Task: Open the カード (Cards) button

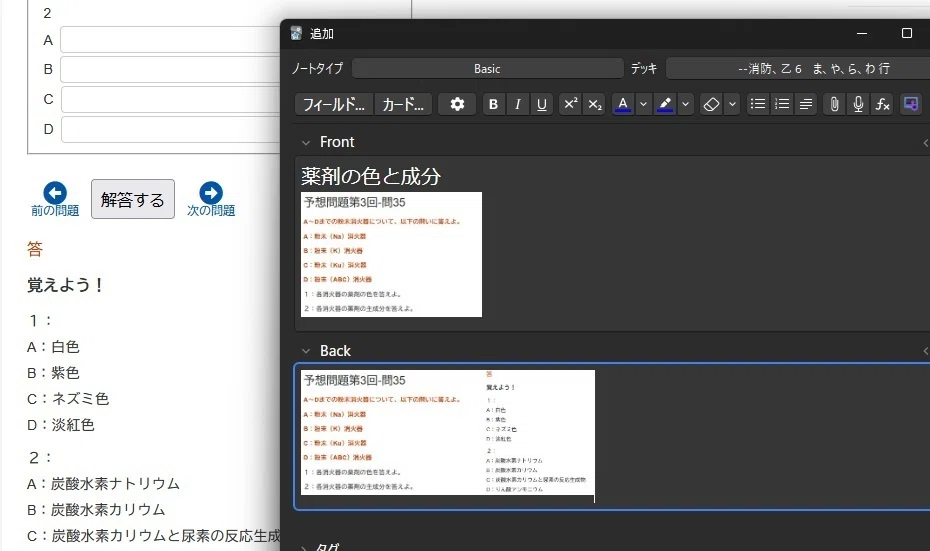Action: tap(403, 104)
